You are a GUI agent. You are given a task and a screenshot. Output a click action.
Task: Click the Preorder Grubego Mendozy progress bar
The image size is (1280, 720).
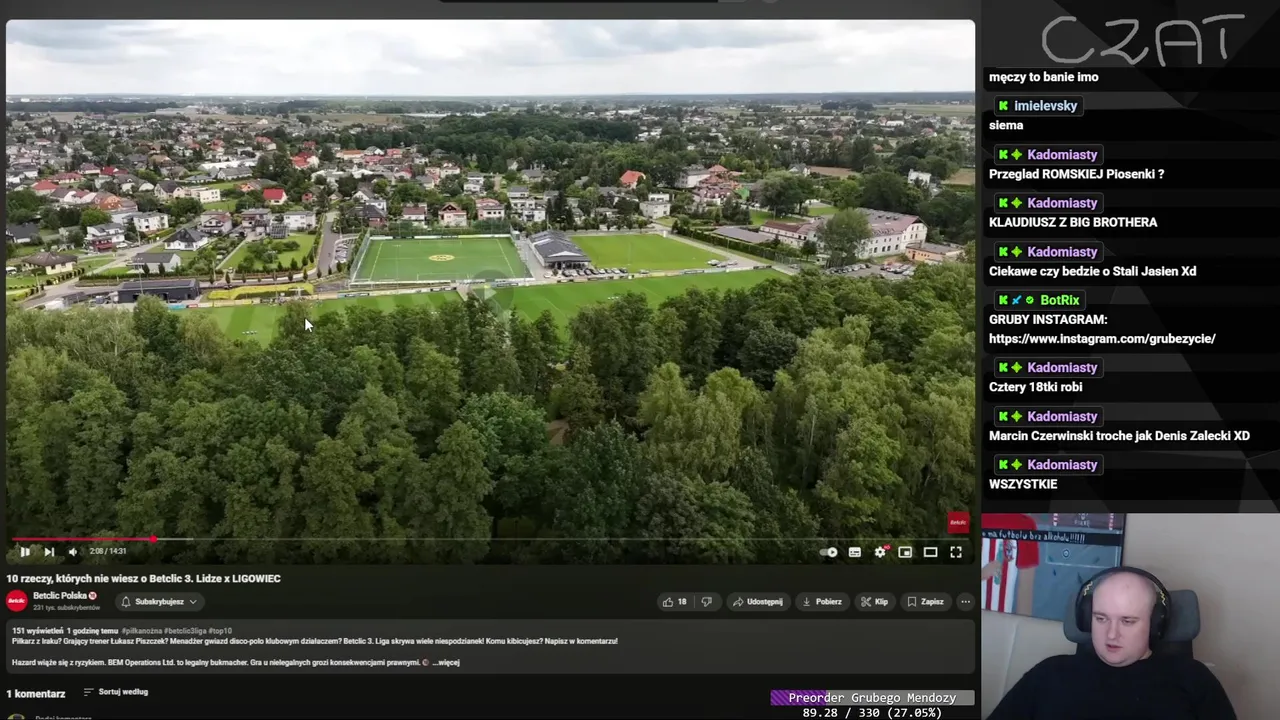(x=872, y=698)
